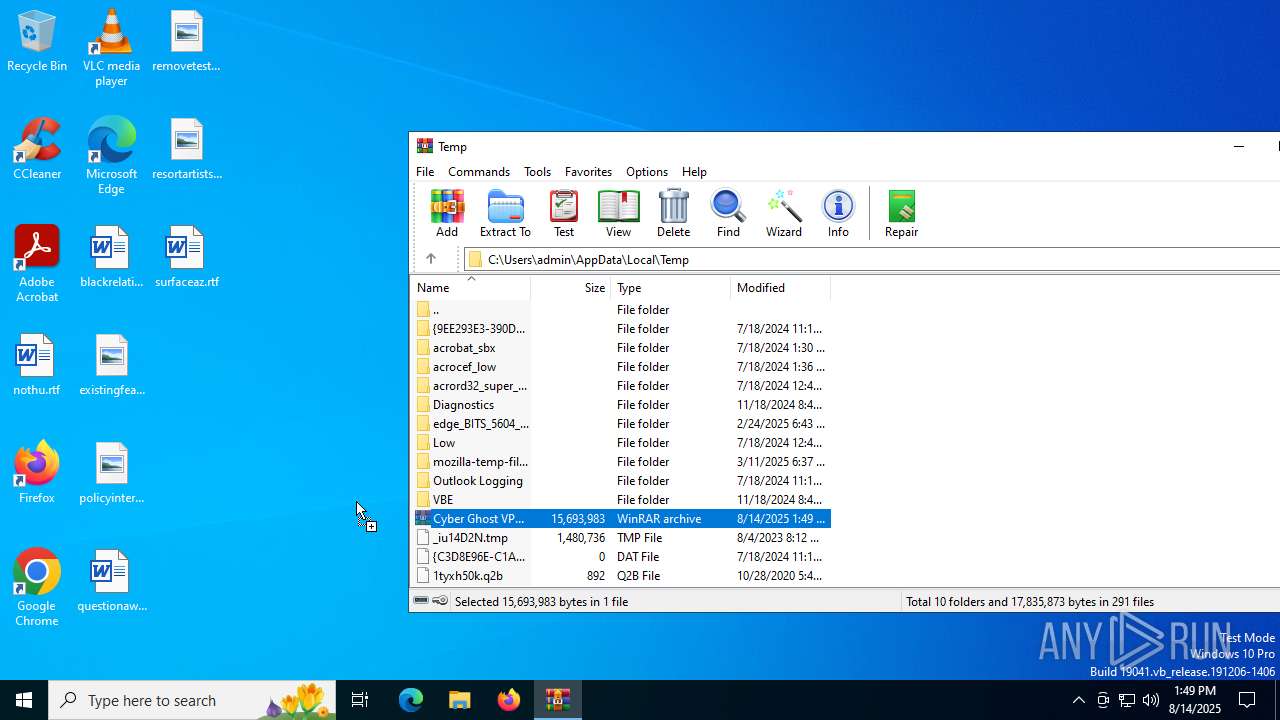
Task: Open the Options menu
Action: pyautogui.click(x=647, y=172)
